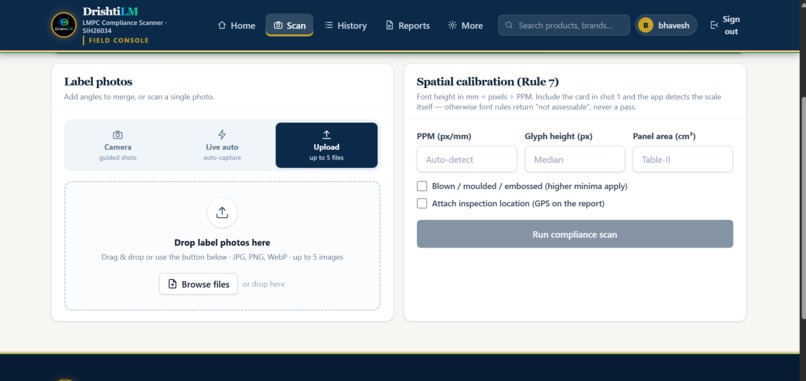Click the LMPC Compliance Scanner subtitle
806x381 pixels.
coord(124,26)
